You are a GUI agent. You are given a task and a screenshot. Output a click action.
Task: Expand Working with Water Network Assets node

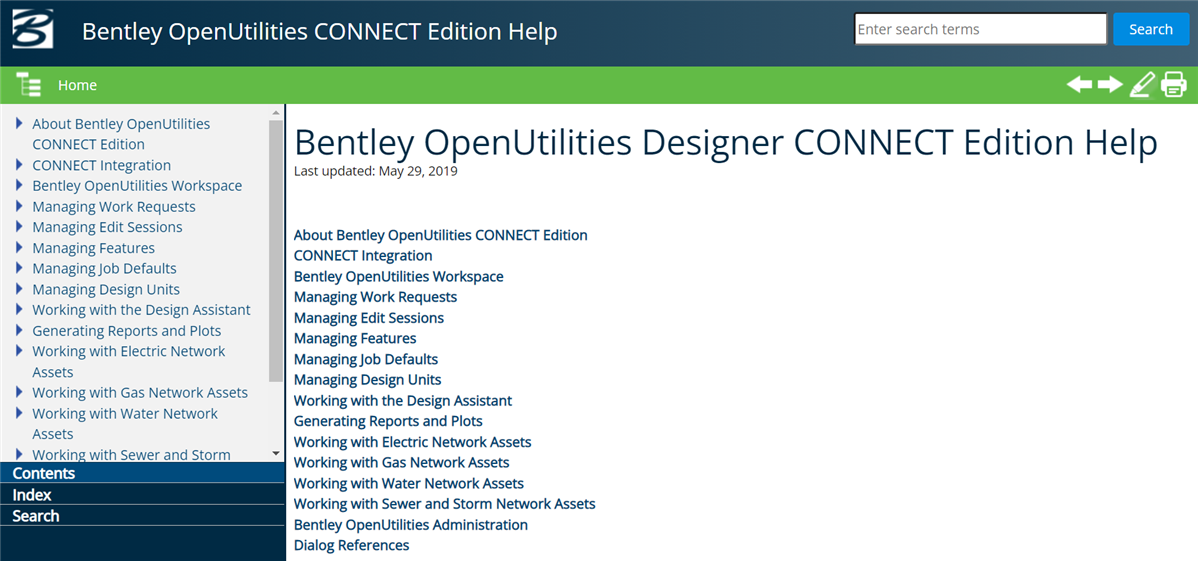click(x=19, y=413)
